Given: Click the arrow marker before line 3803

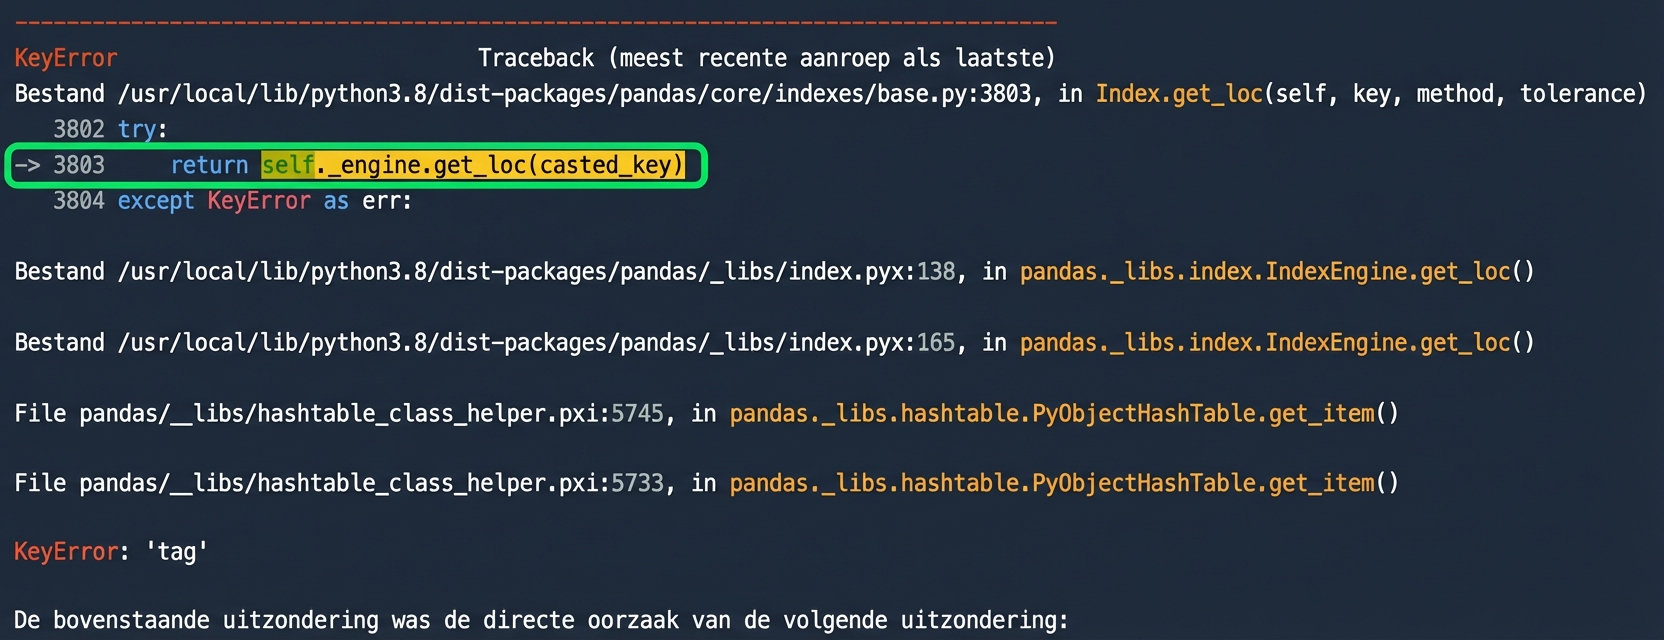Looking at the screenshot, I should tap(27, 165).
